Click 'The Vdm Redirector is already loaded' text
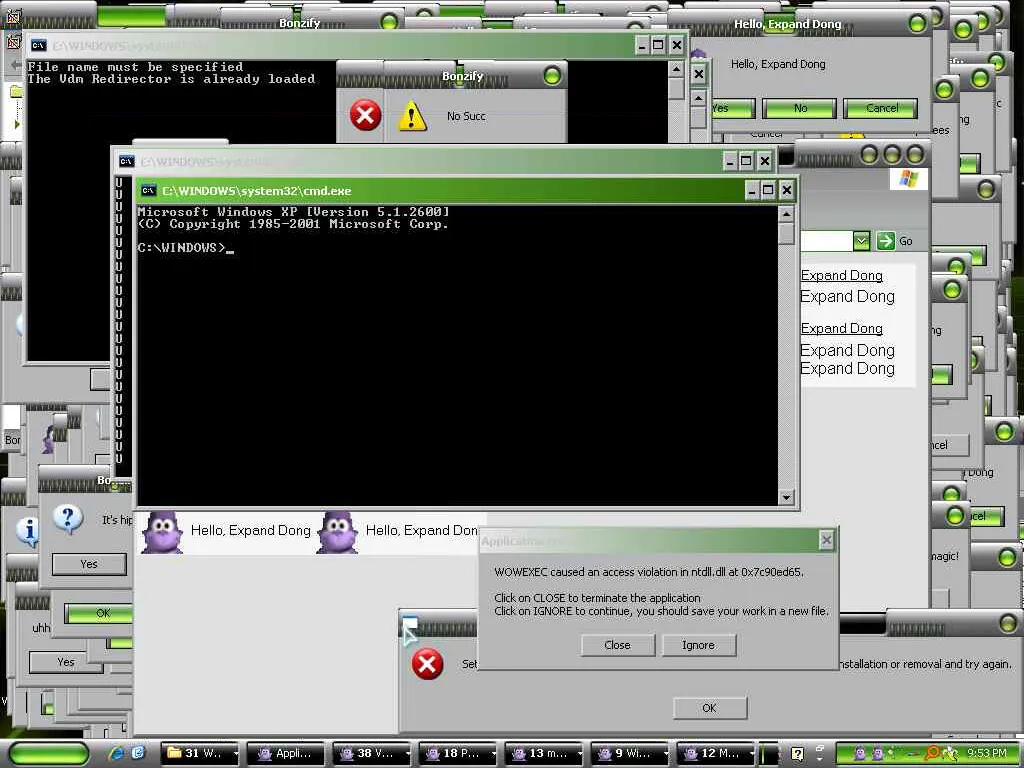 tap(171, 79)
